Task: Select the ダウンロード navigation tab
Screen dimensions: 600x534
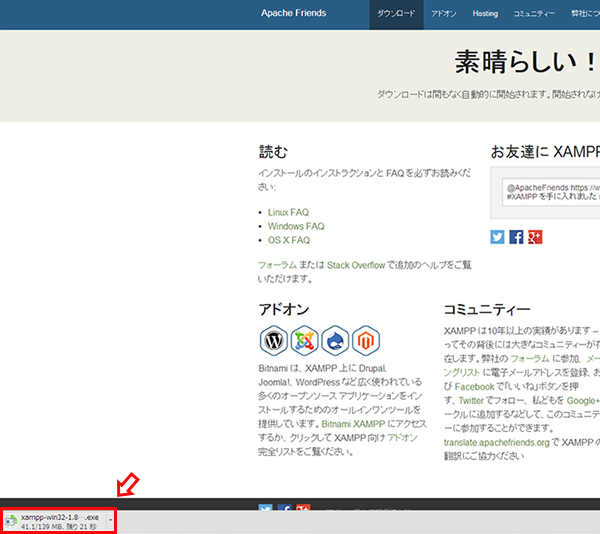Action: click(396, 15)
